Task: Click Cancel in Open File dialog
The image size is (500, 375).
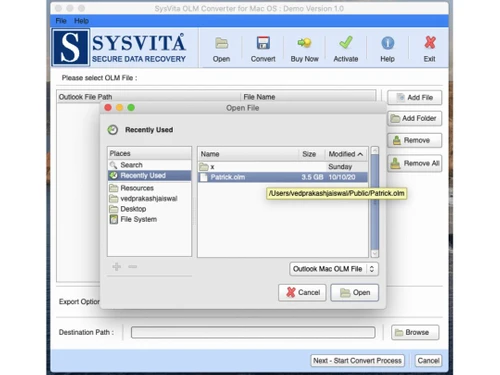Action: (x=302, y=293)
